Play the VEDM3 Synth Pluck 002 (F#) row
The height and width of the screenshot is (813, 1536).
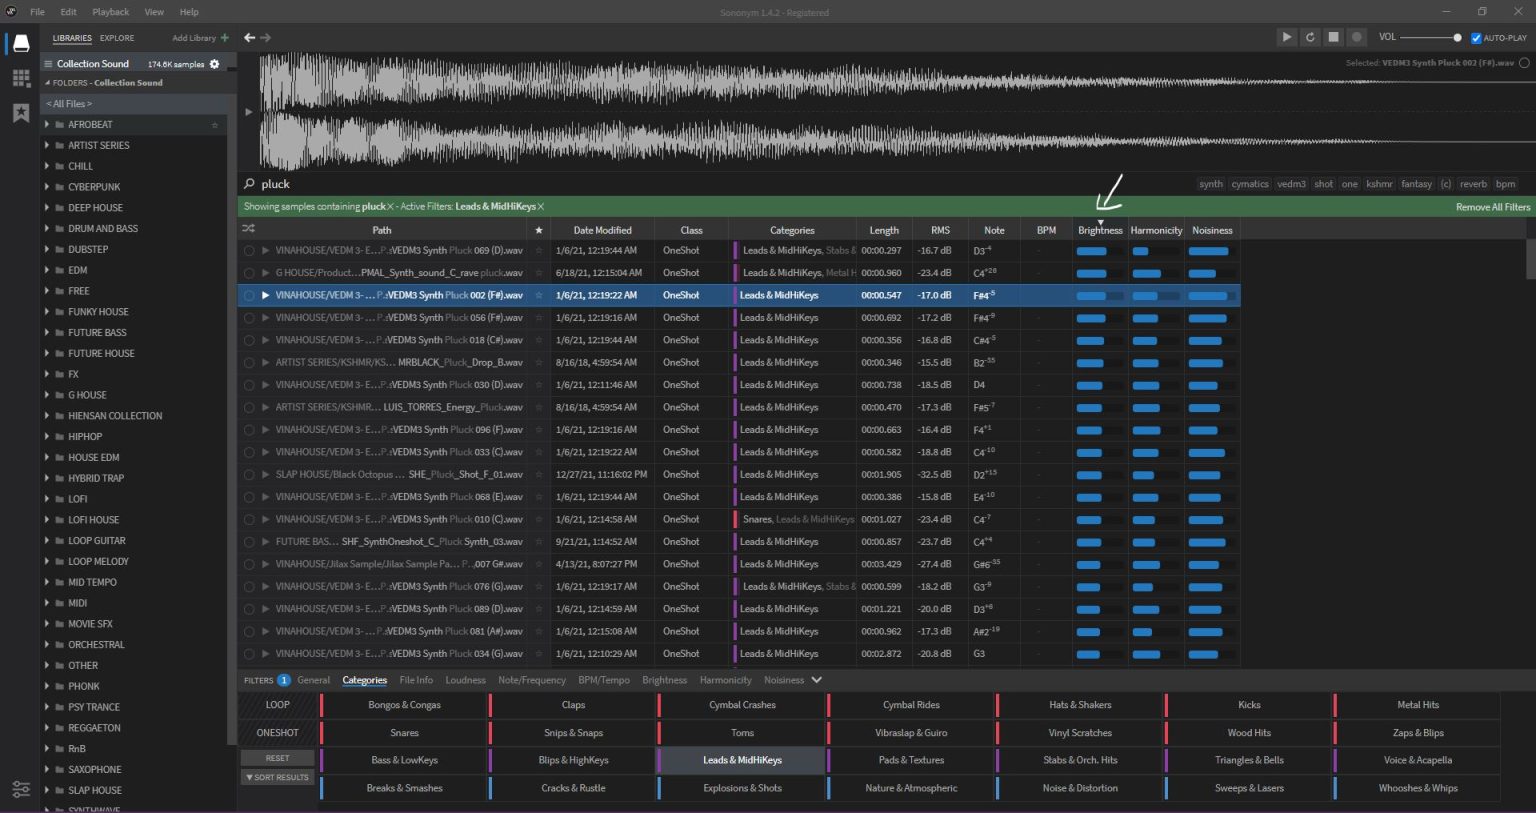[x=265, y=296]
